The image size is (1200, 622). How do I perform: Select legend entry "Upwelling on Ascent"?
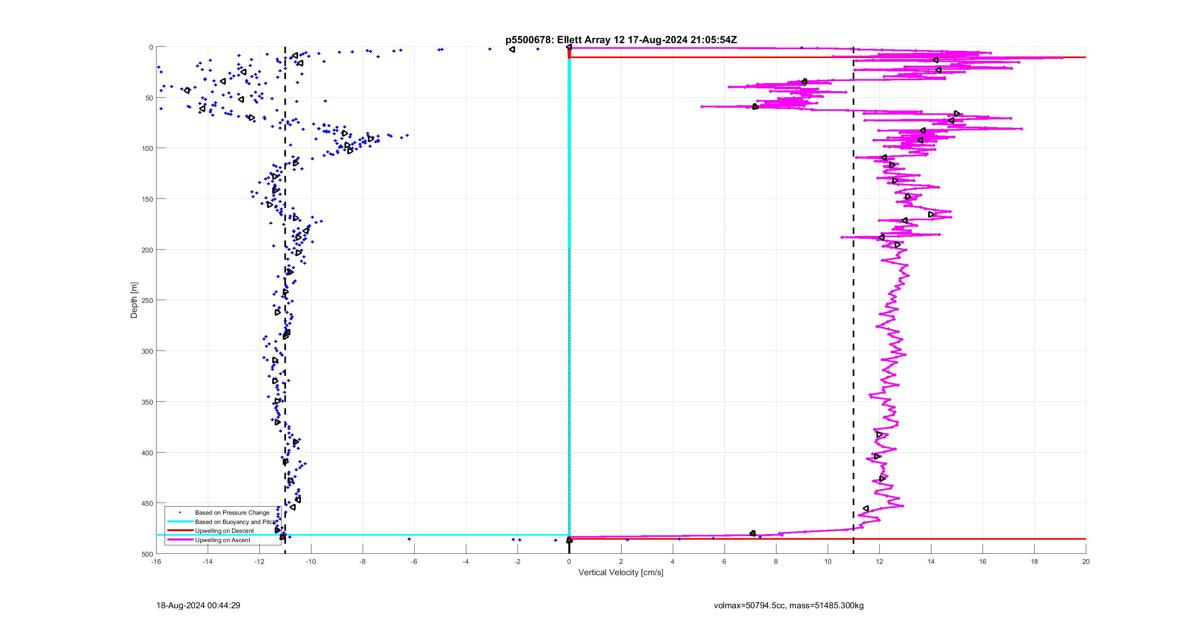pos(224,539)
